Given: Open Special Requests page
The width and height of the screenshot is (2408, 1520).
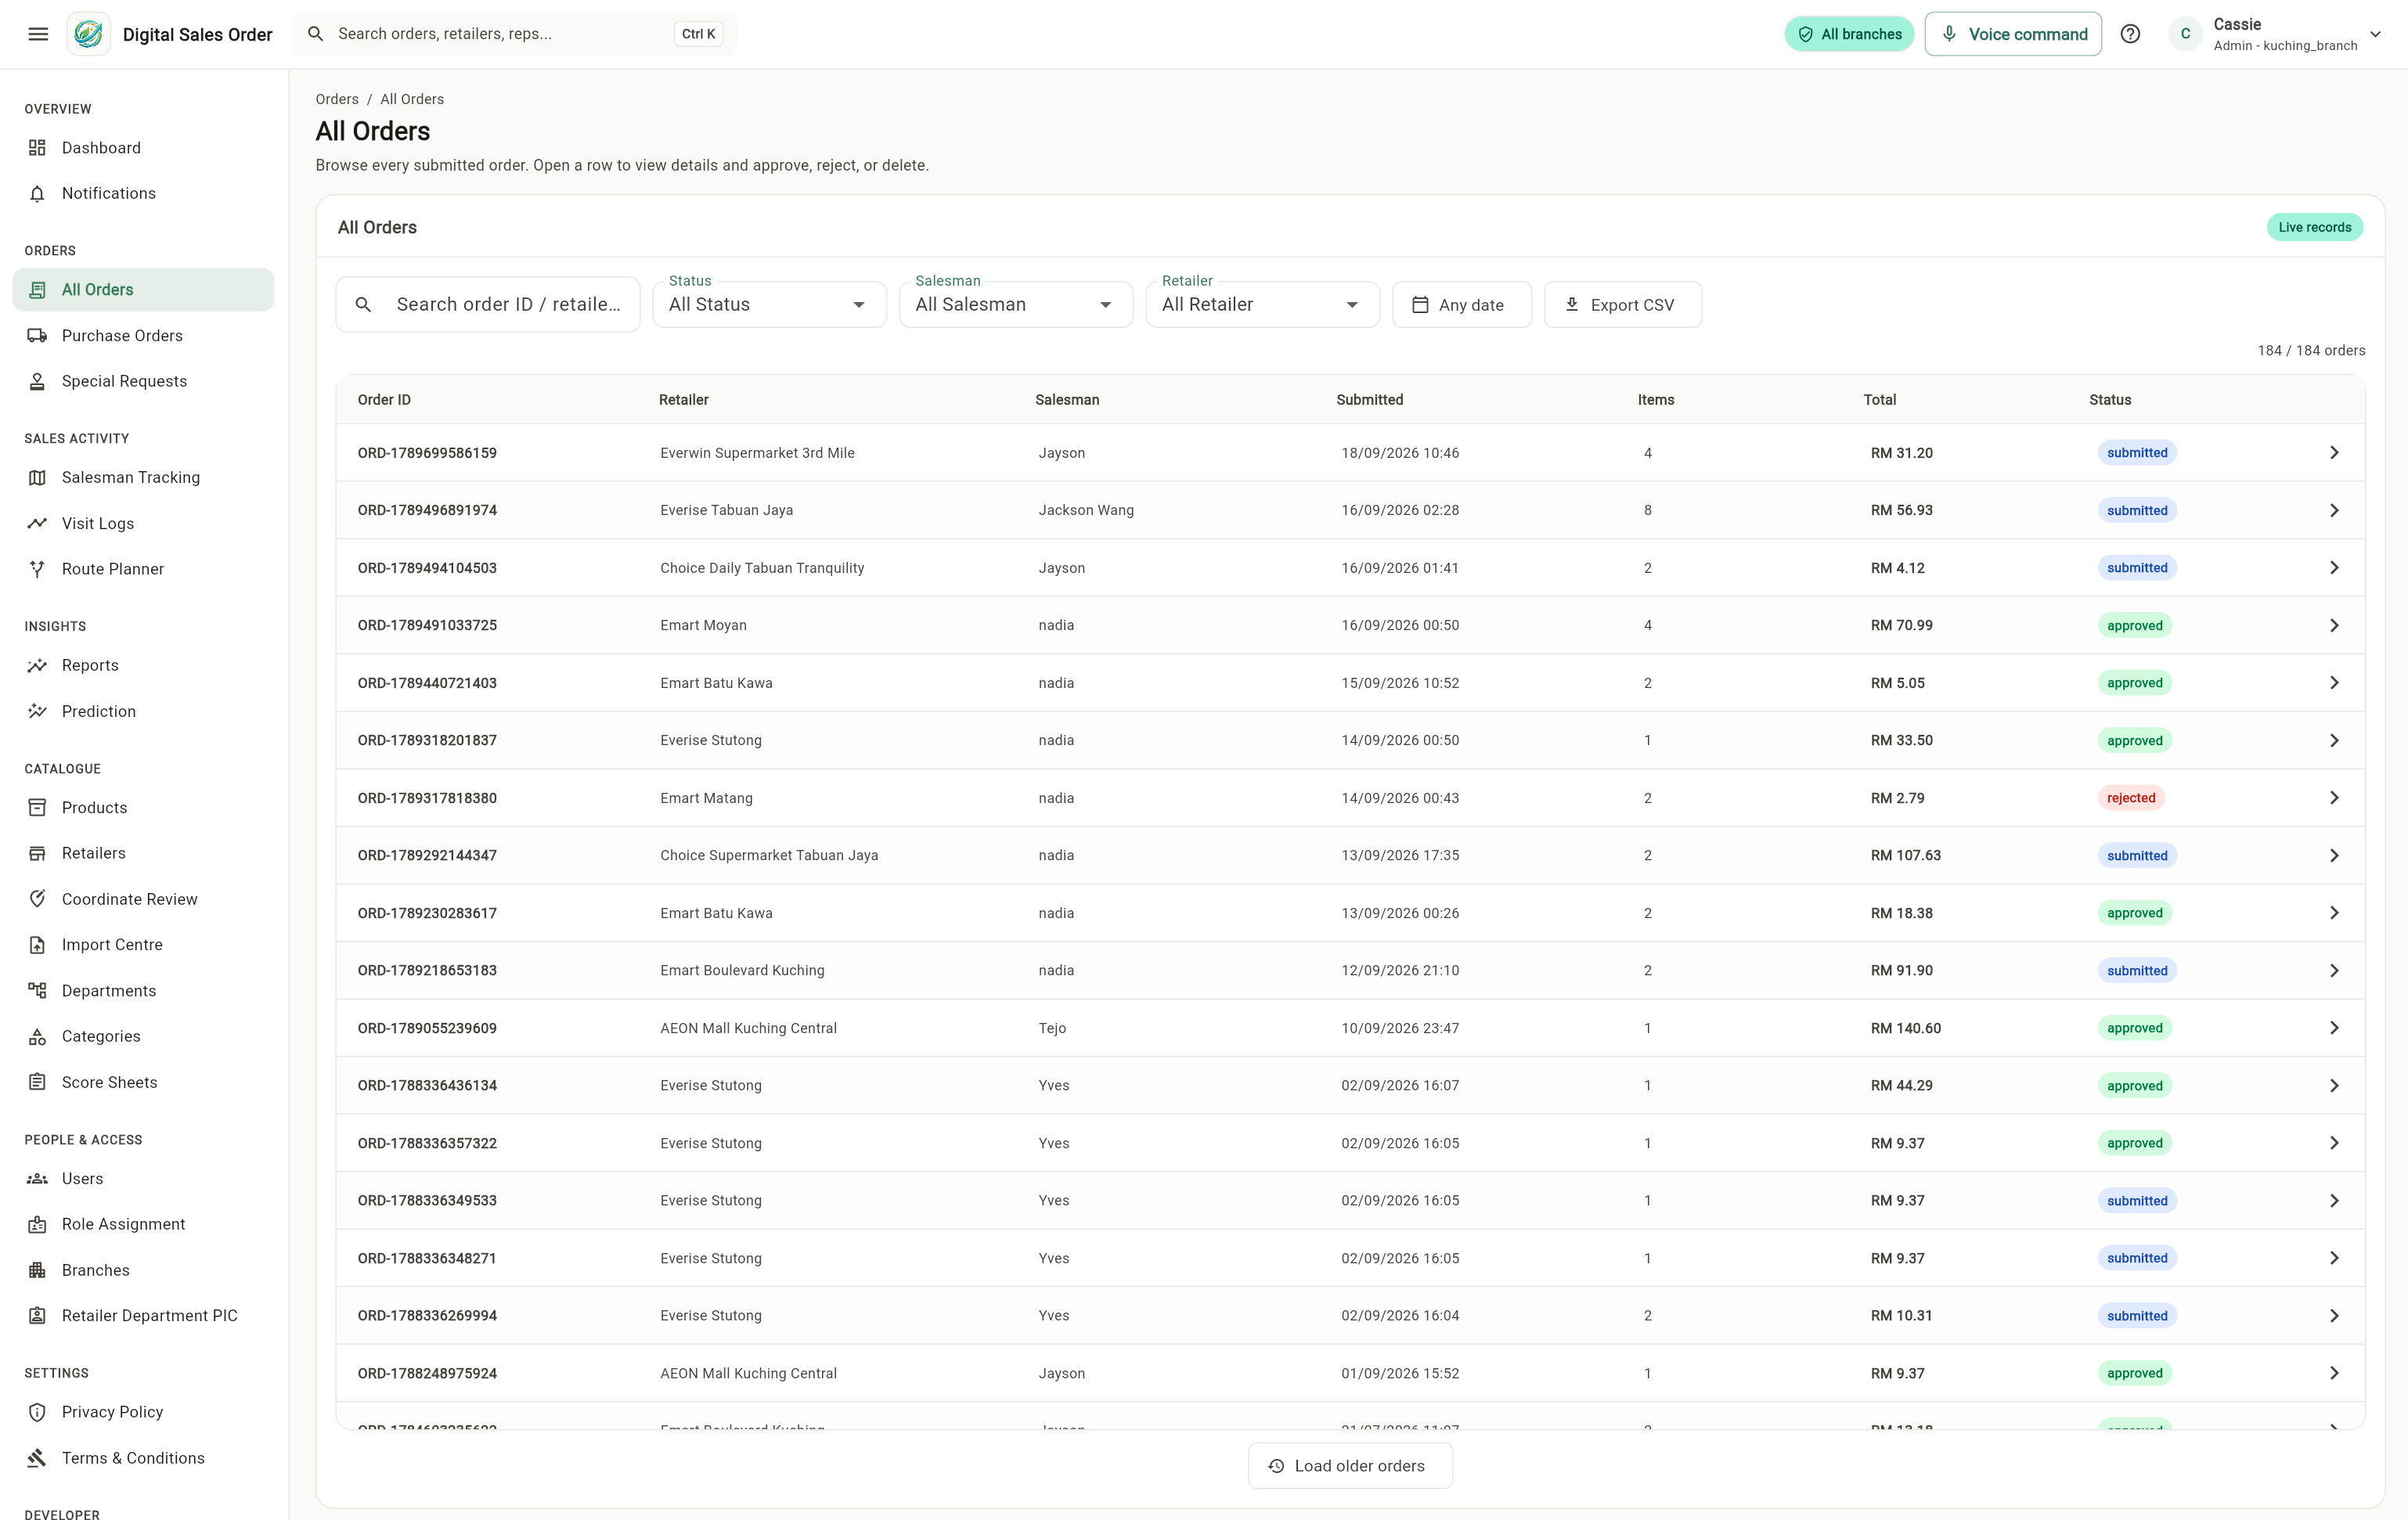Looking at the screenshot, I should (x=143, y=381).
